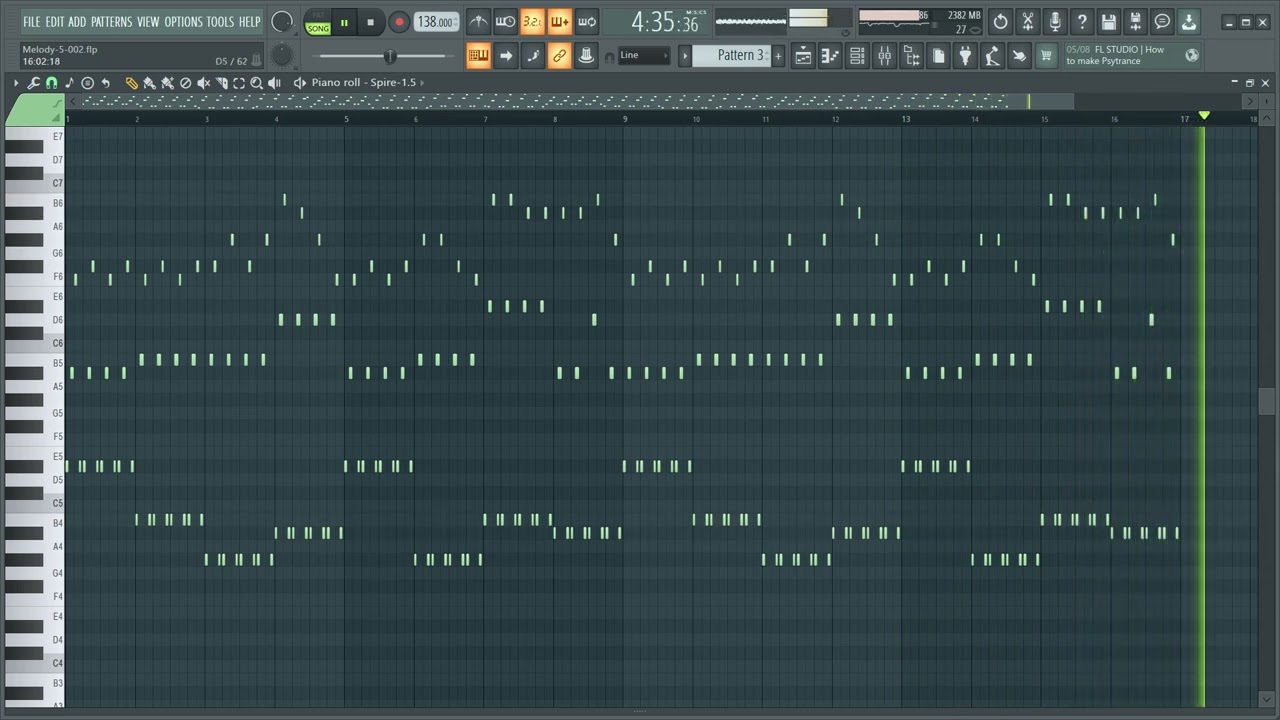Open the Playlist window button
1280x720 pixels.
tap(803, 56)
